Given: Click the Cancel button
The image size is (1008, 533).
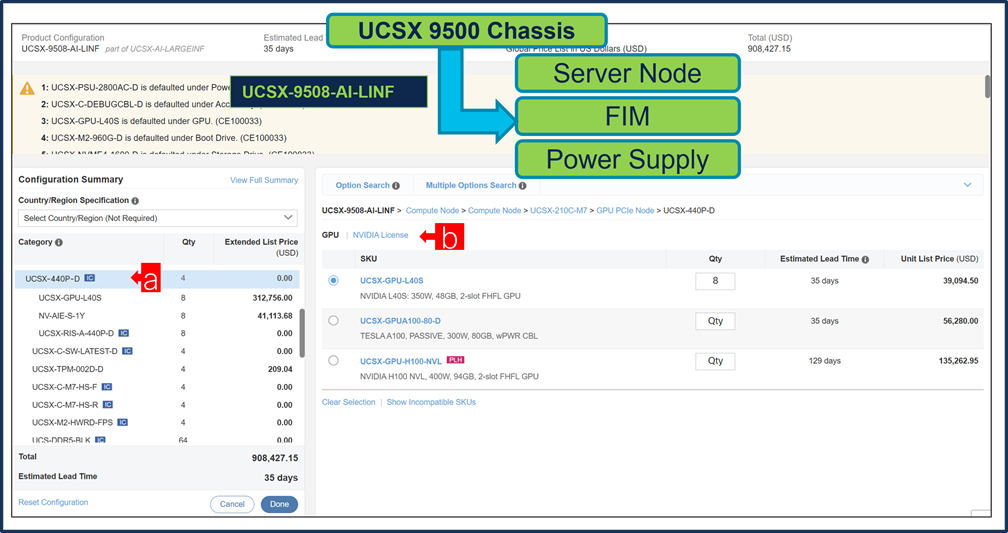Looking at the screenshot, I should click(232, 504).
